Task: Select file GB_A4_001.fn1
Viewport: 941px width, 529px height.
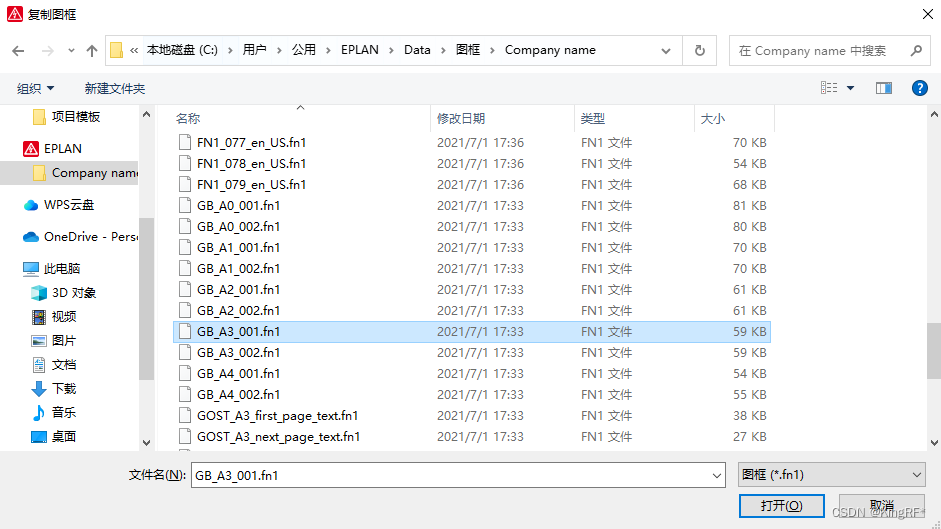Action: click(238, 373)
